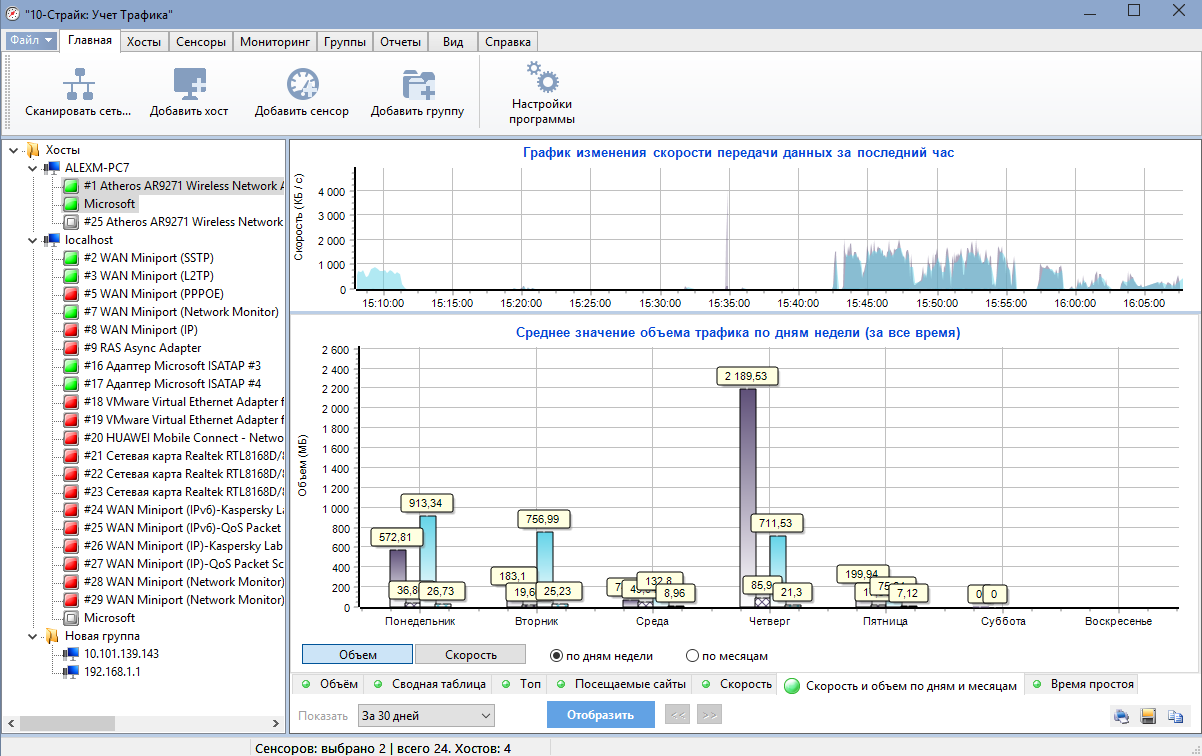Collapse the localhost tree node
This screenshot has width=1202, height=756.
pos(33,240)
